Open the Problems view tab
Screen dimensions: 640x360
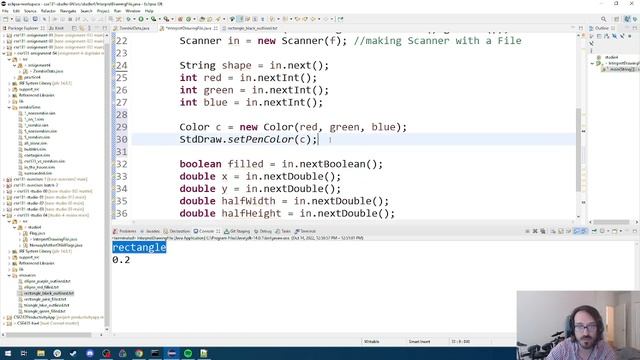click(125, 231)
